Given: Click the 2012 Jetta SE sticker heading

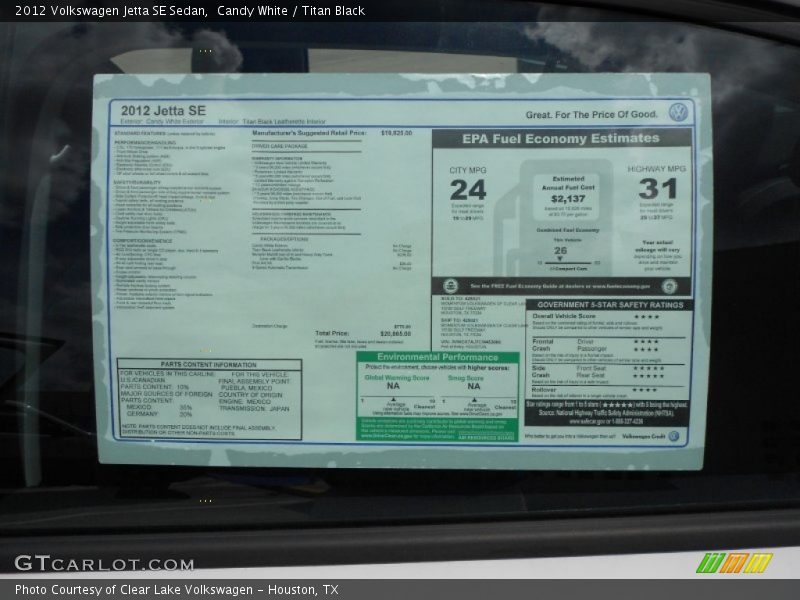Looking at the screenshot, I should 163,110.
